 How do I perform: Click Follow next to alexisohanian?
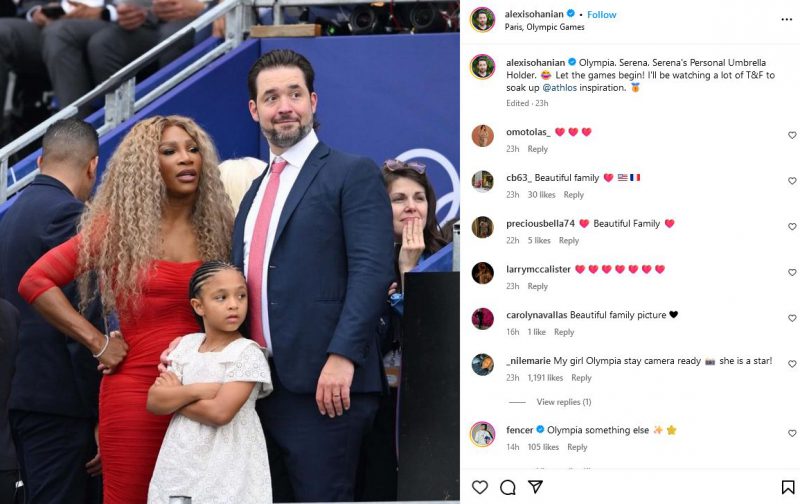tap(602, 15)
